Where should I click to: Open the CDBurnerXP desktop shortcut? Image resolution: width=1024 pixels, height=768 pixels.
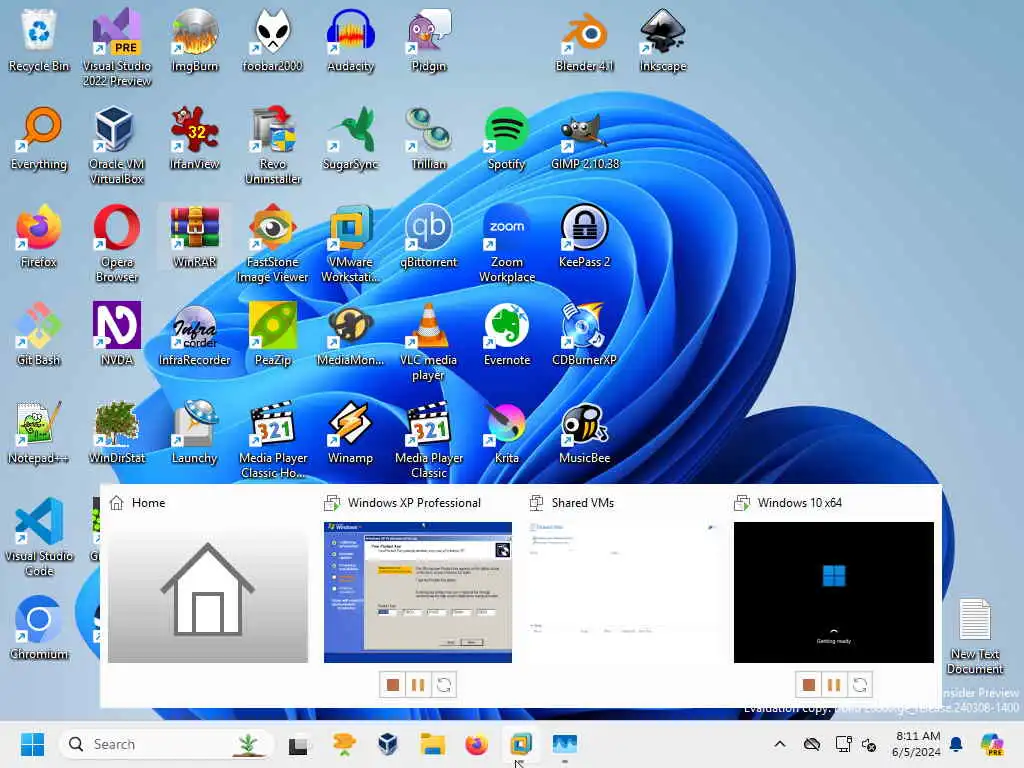584,334
